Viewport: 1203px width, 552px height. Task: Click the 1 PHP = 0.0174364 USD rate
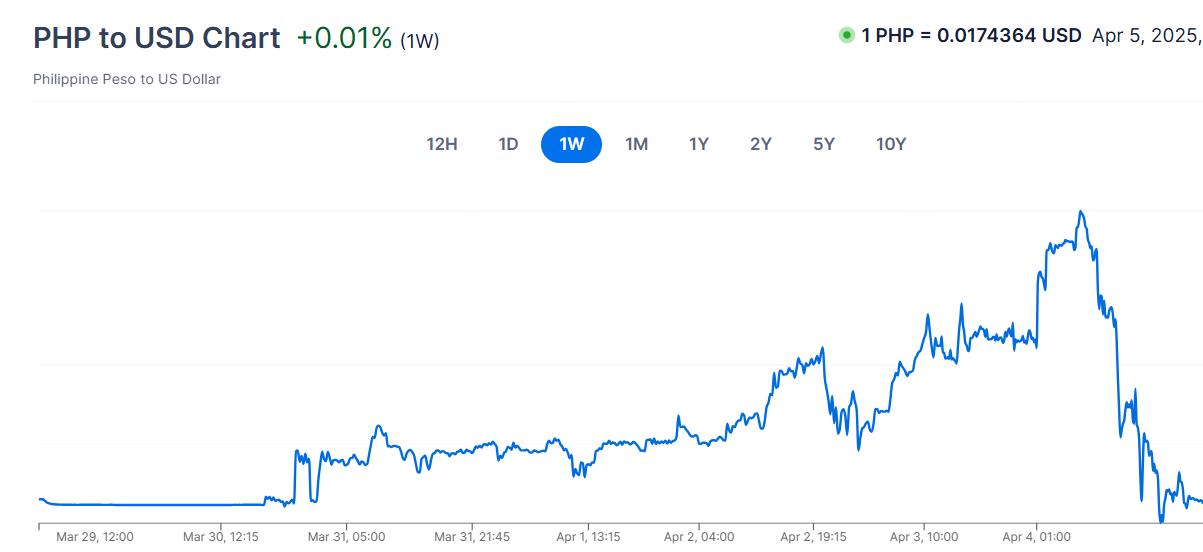coord(971,36)
